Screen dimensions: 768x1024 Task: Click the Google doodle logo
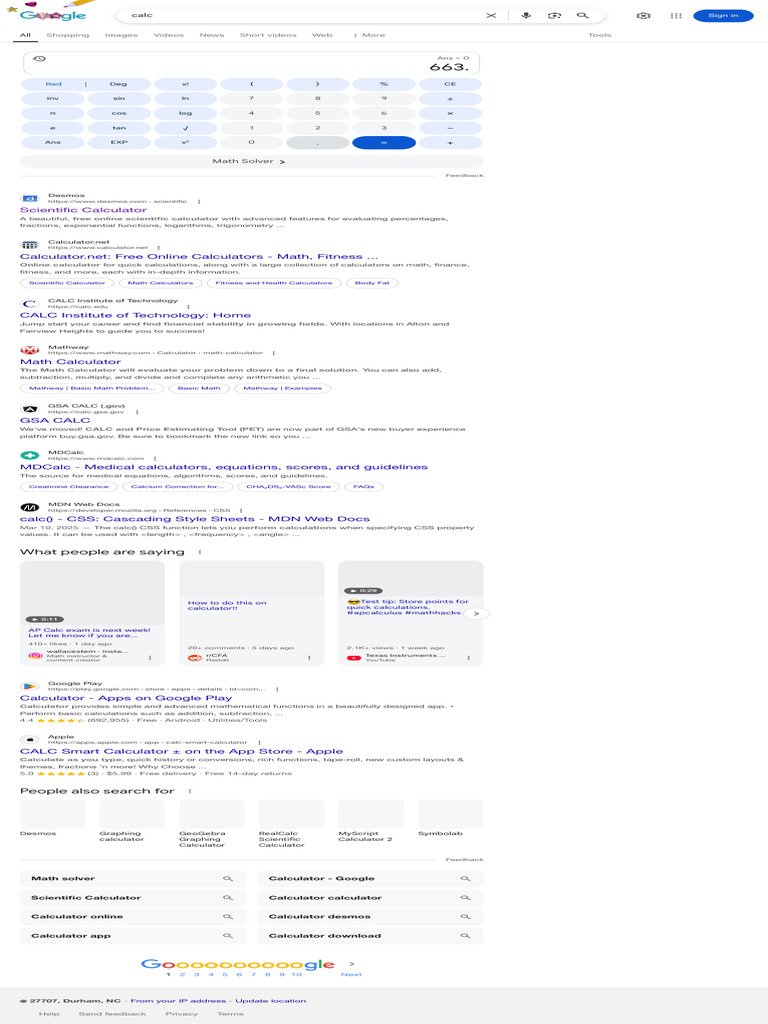pos(53,14)
